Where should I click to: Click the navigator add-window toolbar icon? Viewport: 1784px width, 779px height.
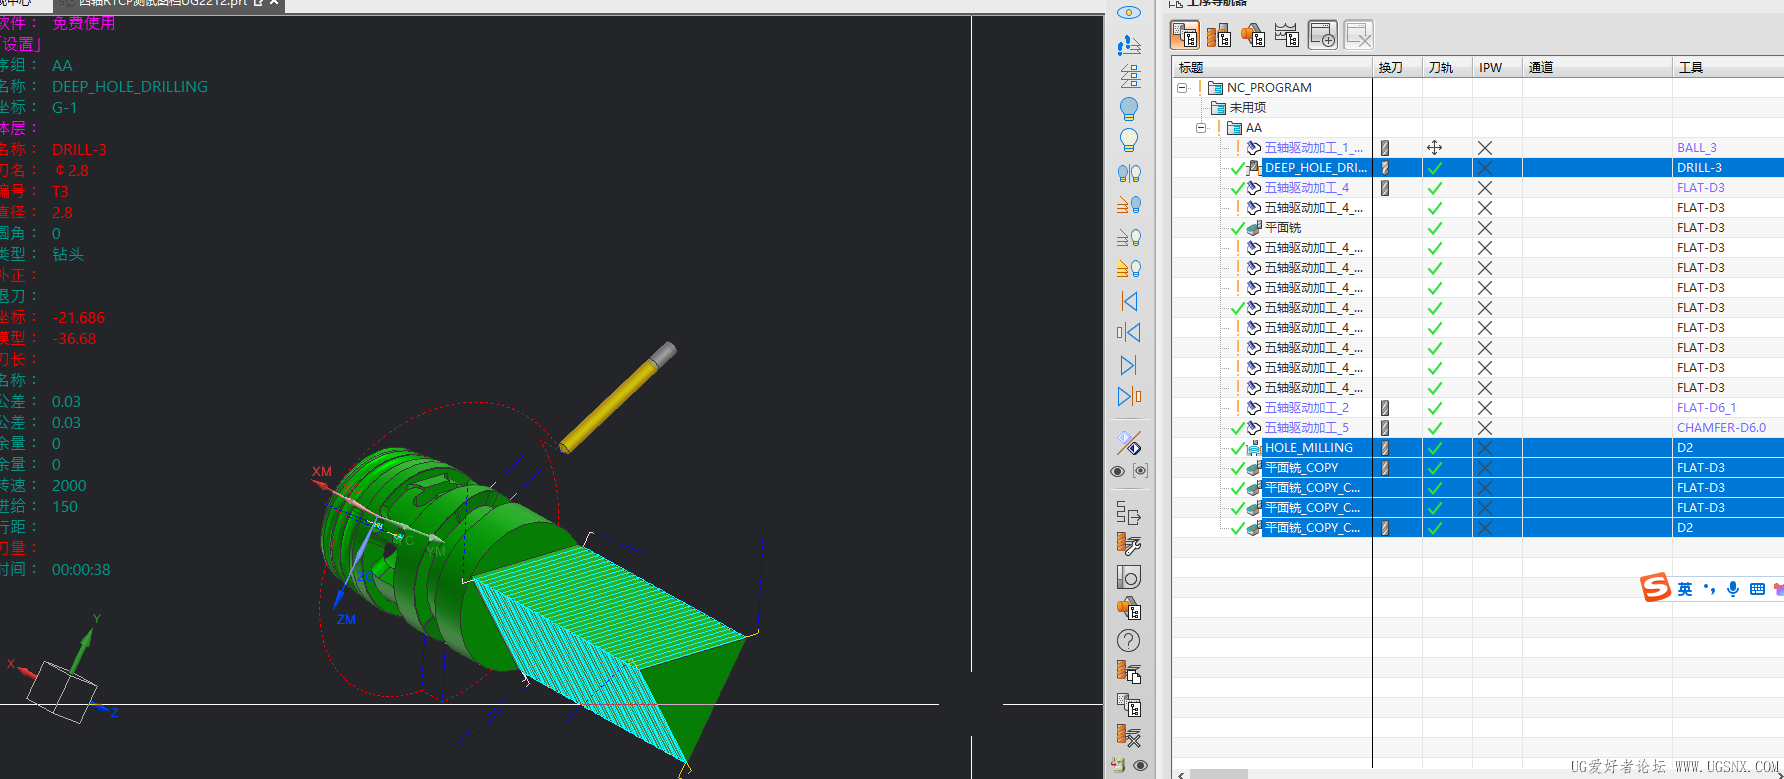[1322, 36]
